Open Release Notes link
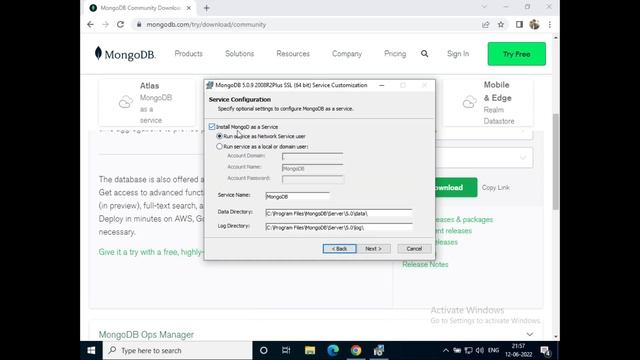 425,264
